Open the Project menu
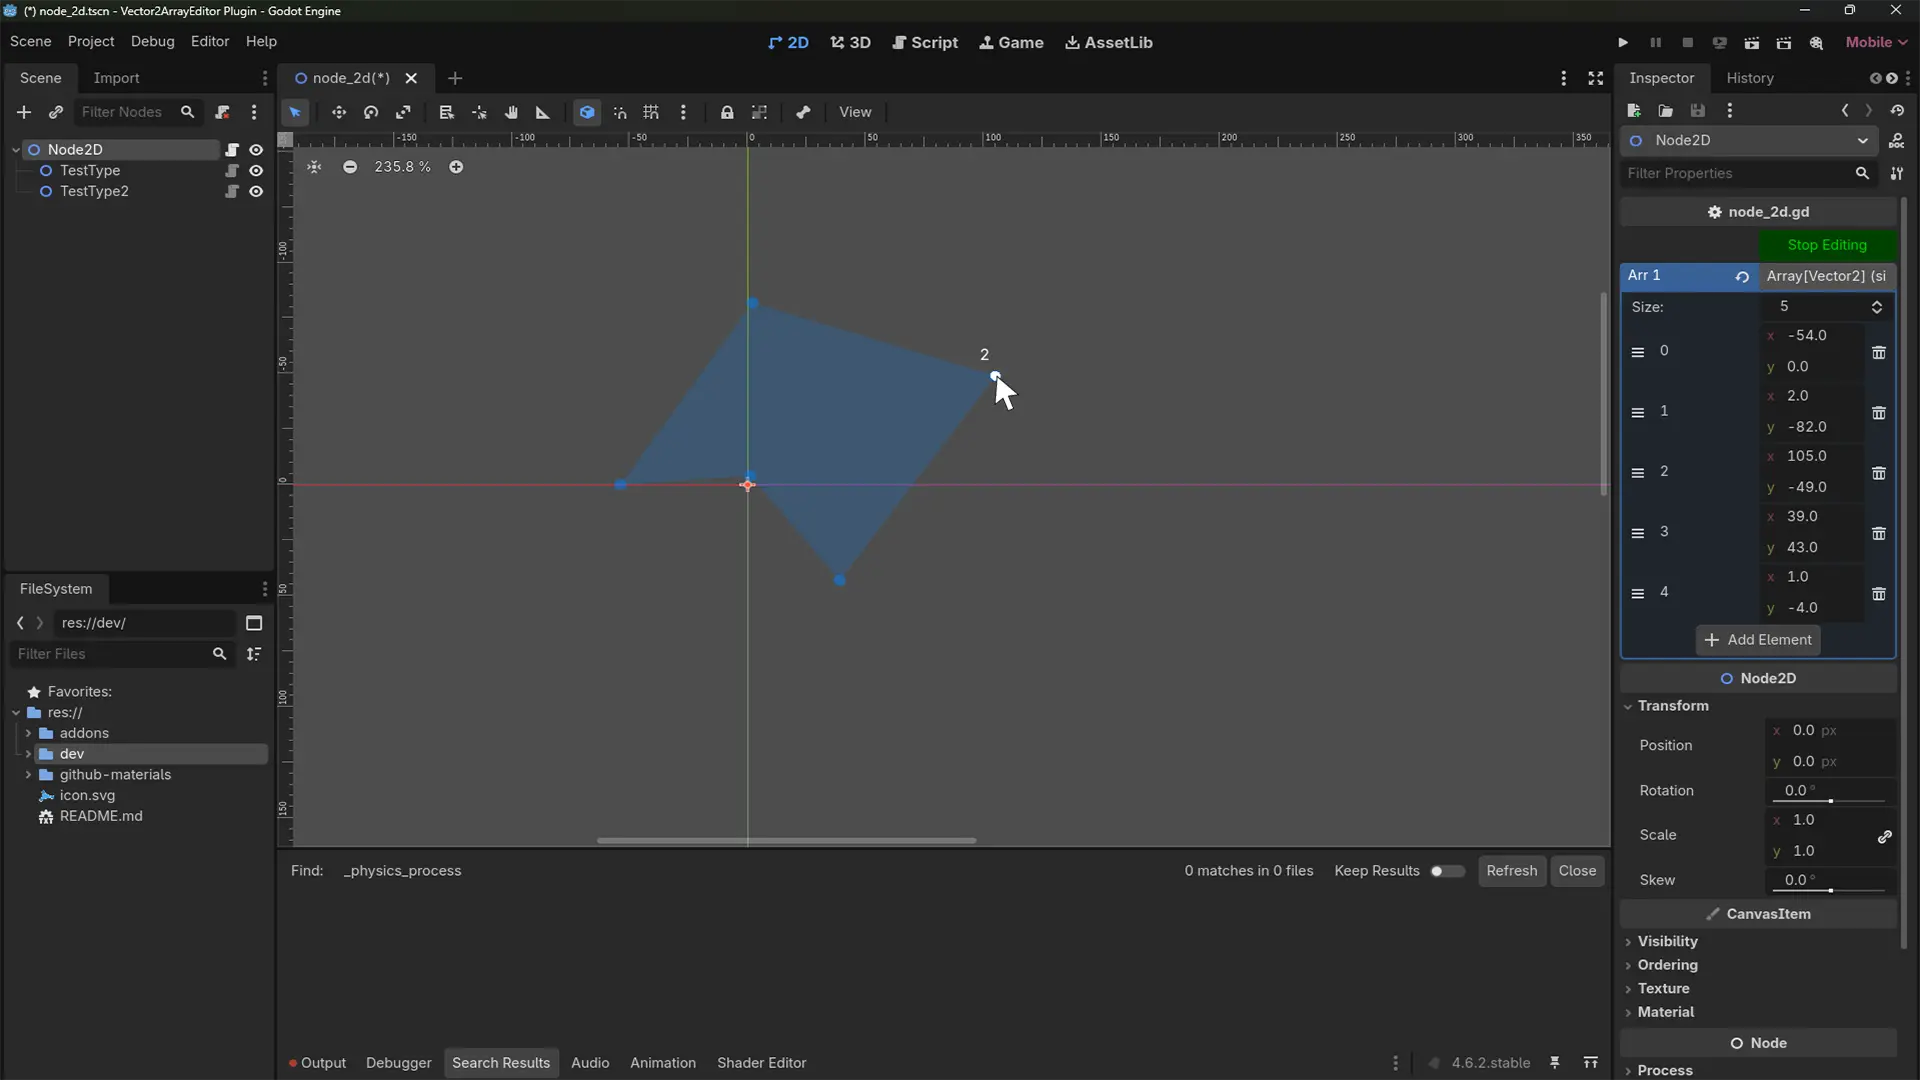 (91, 41)
